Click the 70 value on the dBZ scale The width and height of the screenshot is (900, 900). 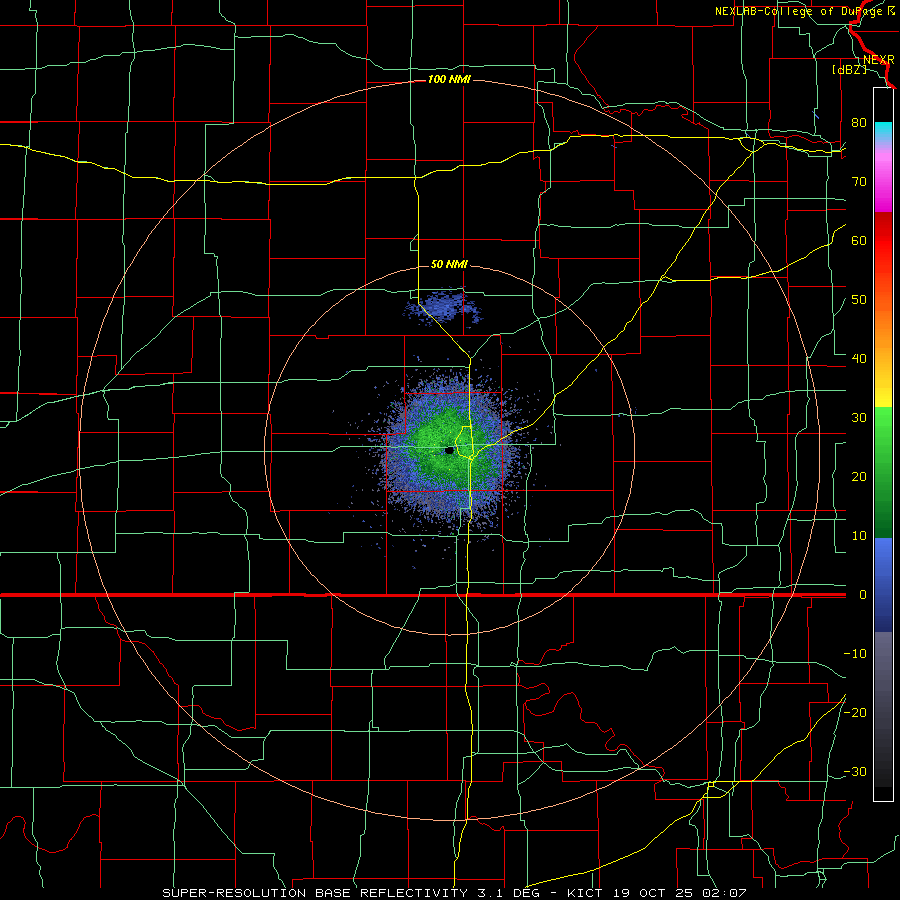[859, 182]
